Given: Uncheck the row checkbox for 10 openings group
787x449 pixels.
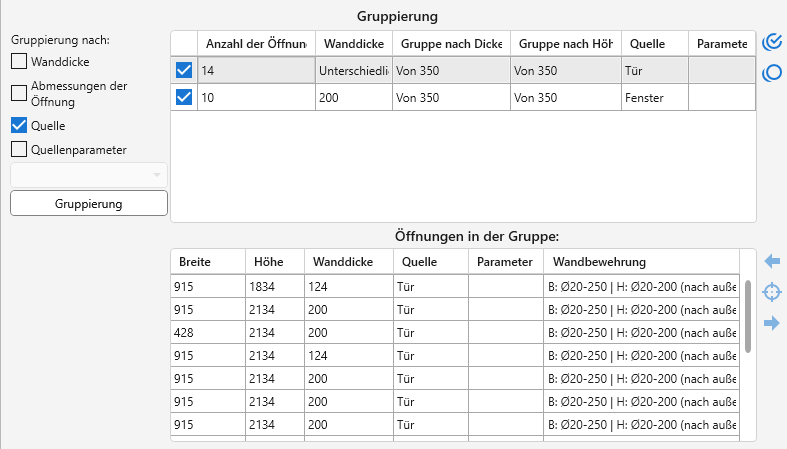Looking at the screenshot, I should tap(184, 97).
